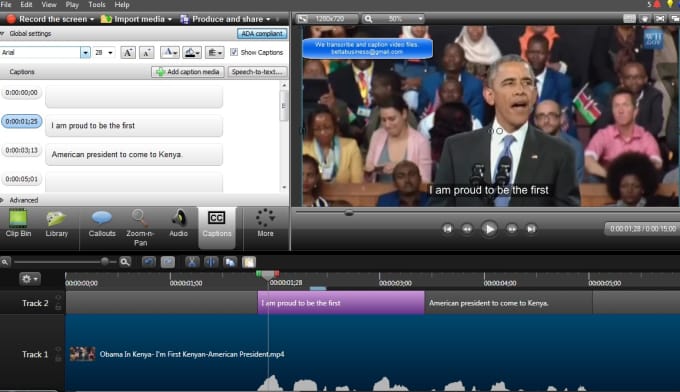The height and width of the screenshot is (392, 680).
Task: Click the cut scissors icon on timeline toolbar
Action: tap(192, 262)
